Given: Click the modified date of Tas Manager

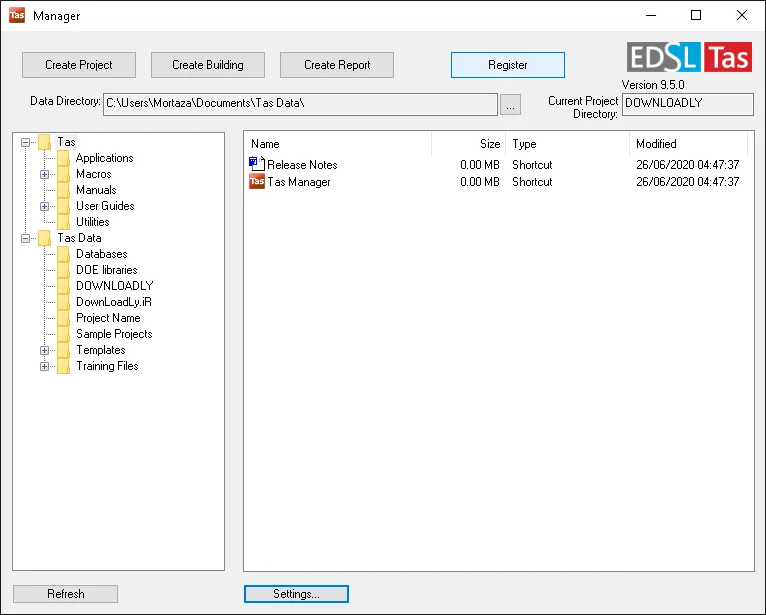Looking at the screenshot, I should coord(687,182).
